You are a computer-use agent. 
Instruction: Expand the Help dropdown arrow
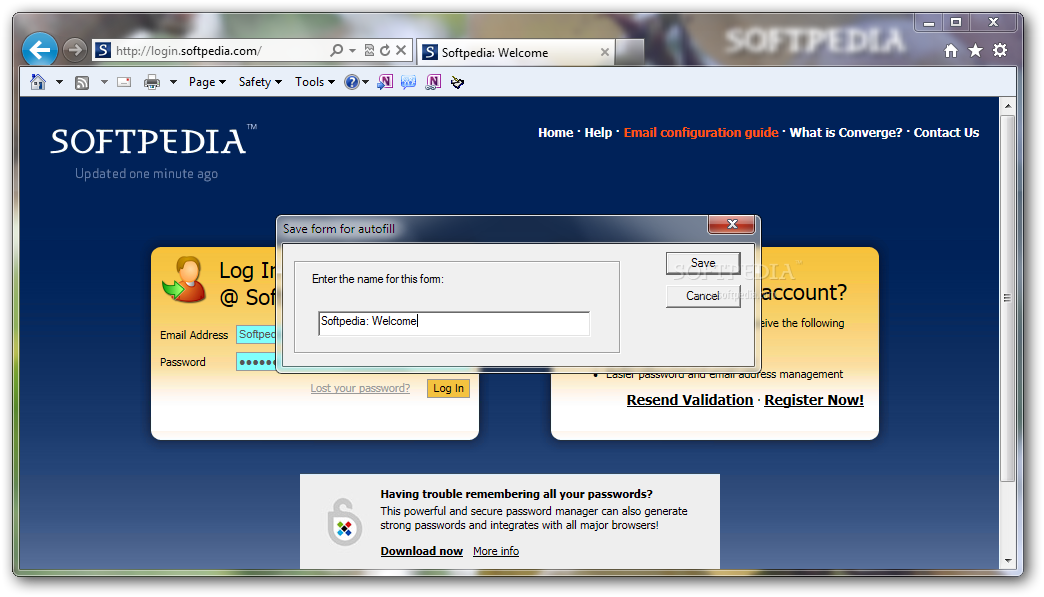click(366, 82)
